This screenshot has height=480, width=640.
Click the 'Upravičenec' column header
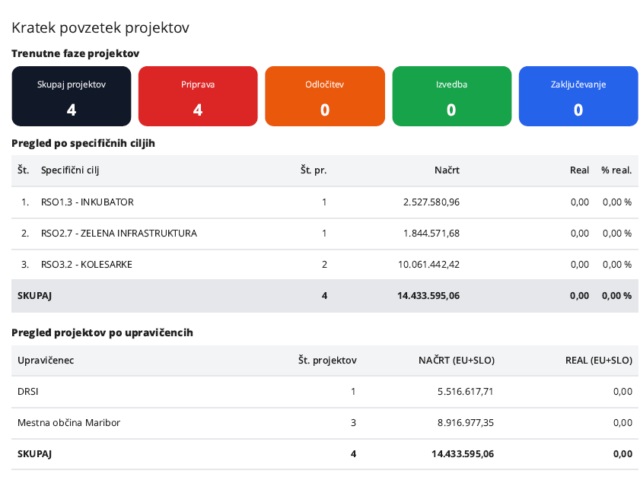tap(46, 360)
